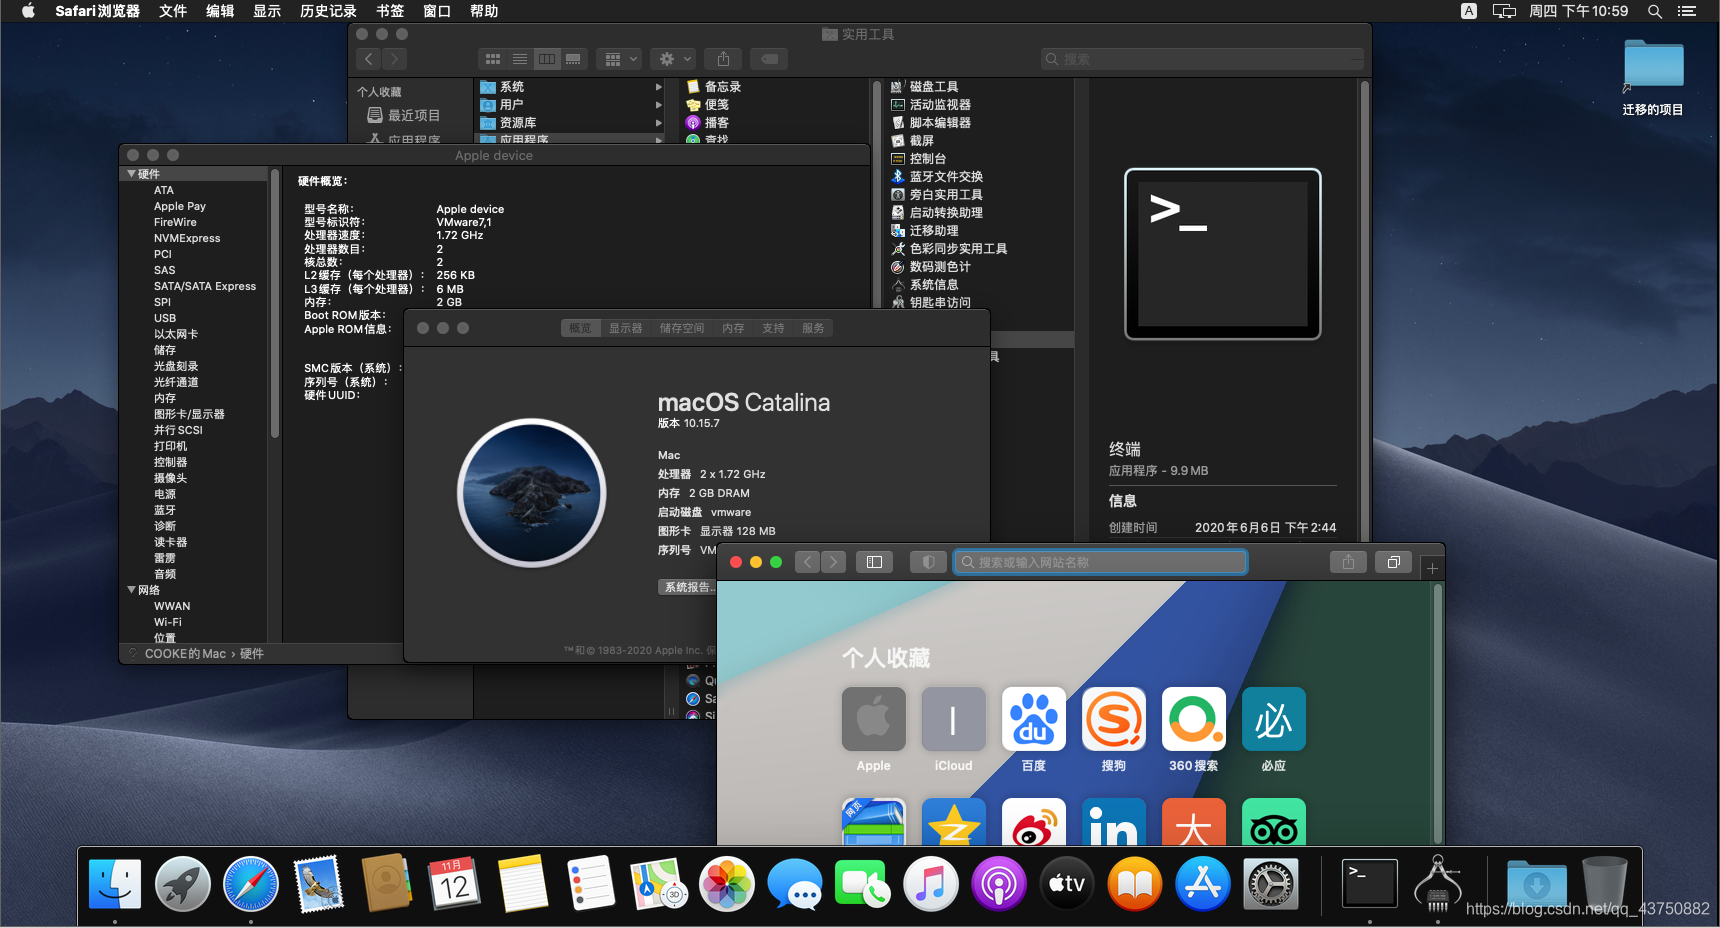Open Contacts book icon in Dock
The width and height of the screenshot is (1720, 928).
point(386,884)
